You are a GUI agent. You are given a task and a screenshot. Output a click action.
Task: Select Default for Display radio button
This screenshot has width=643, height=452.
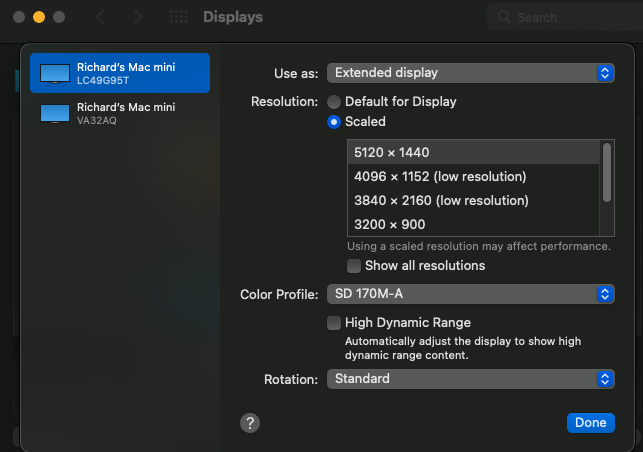(334, 102)
